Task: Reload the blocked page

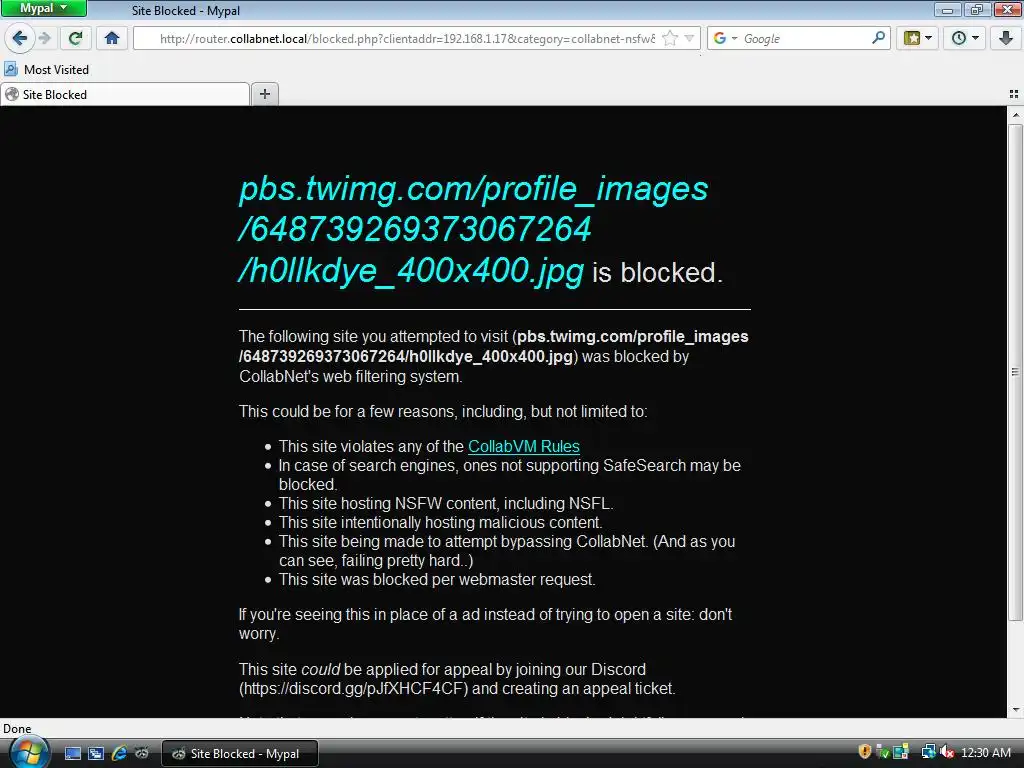Action: coord(76,39)
